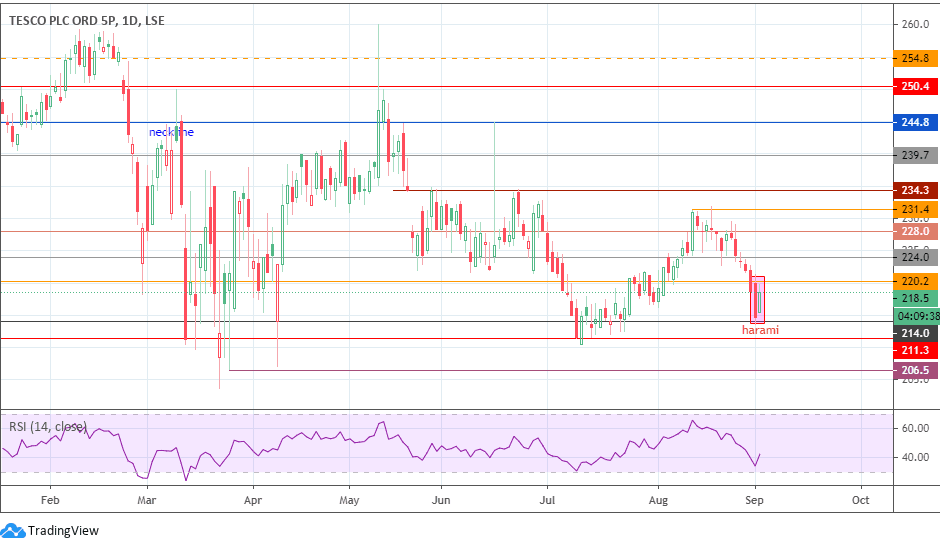
Task: Click the 239.7 gray price label
Action: pyautogui.click(x=915, y=155)
